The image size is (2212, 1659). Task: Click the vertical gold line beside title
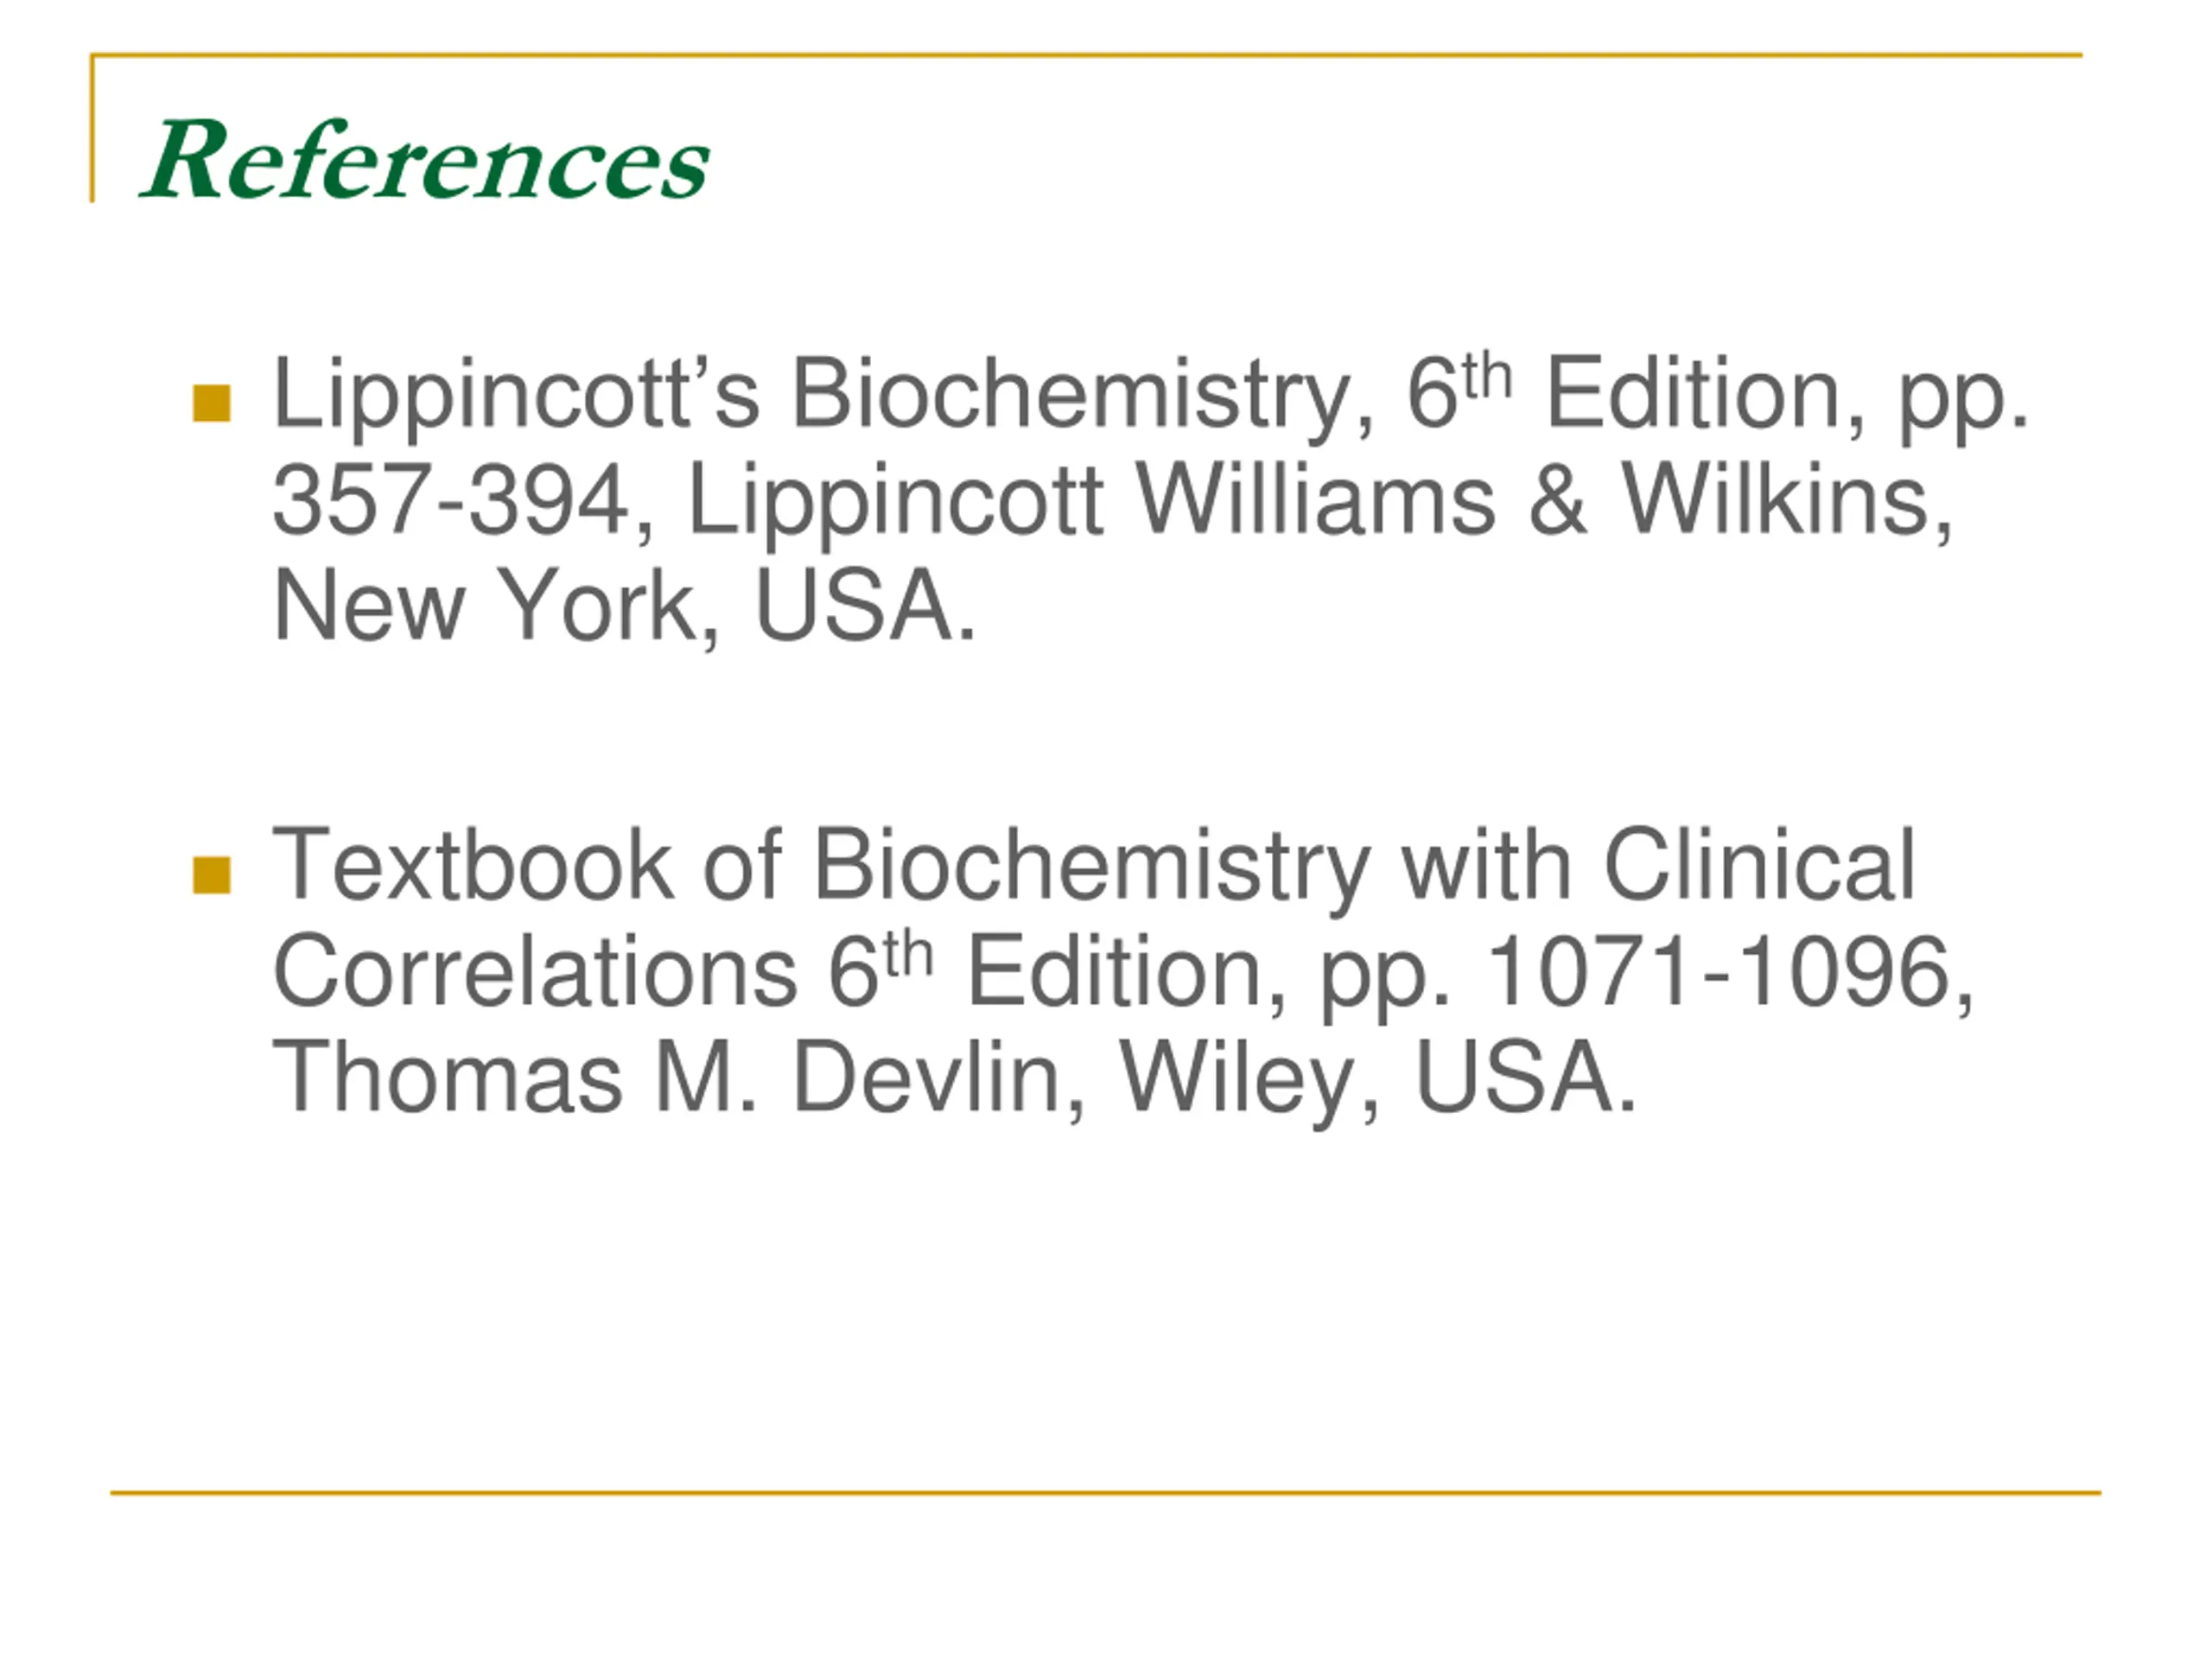point(92,128)
